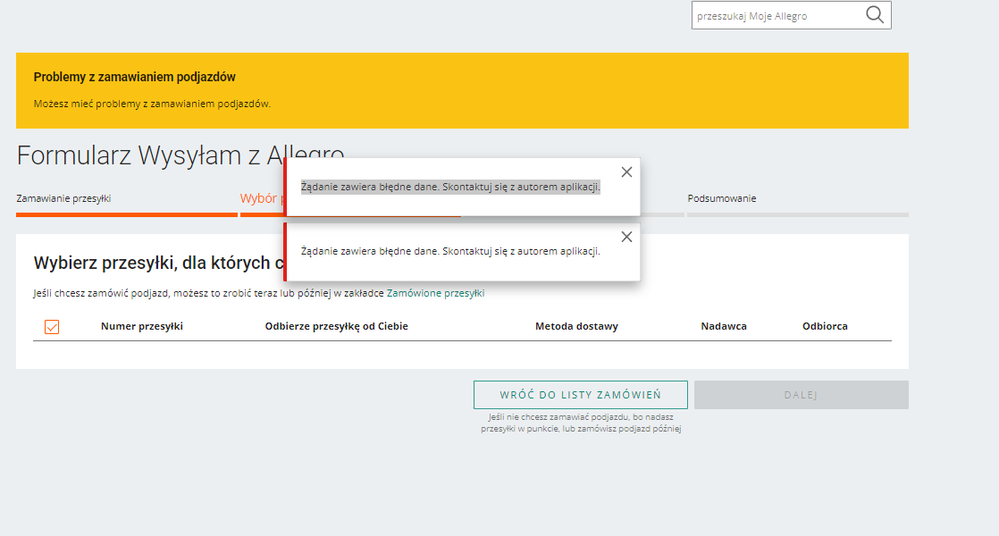Open the 'Zamówione przesyłki' link
The height and width of the screenshot is (536, 999).
(x=435, y=293)
